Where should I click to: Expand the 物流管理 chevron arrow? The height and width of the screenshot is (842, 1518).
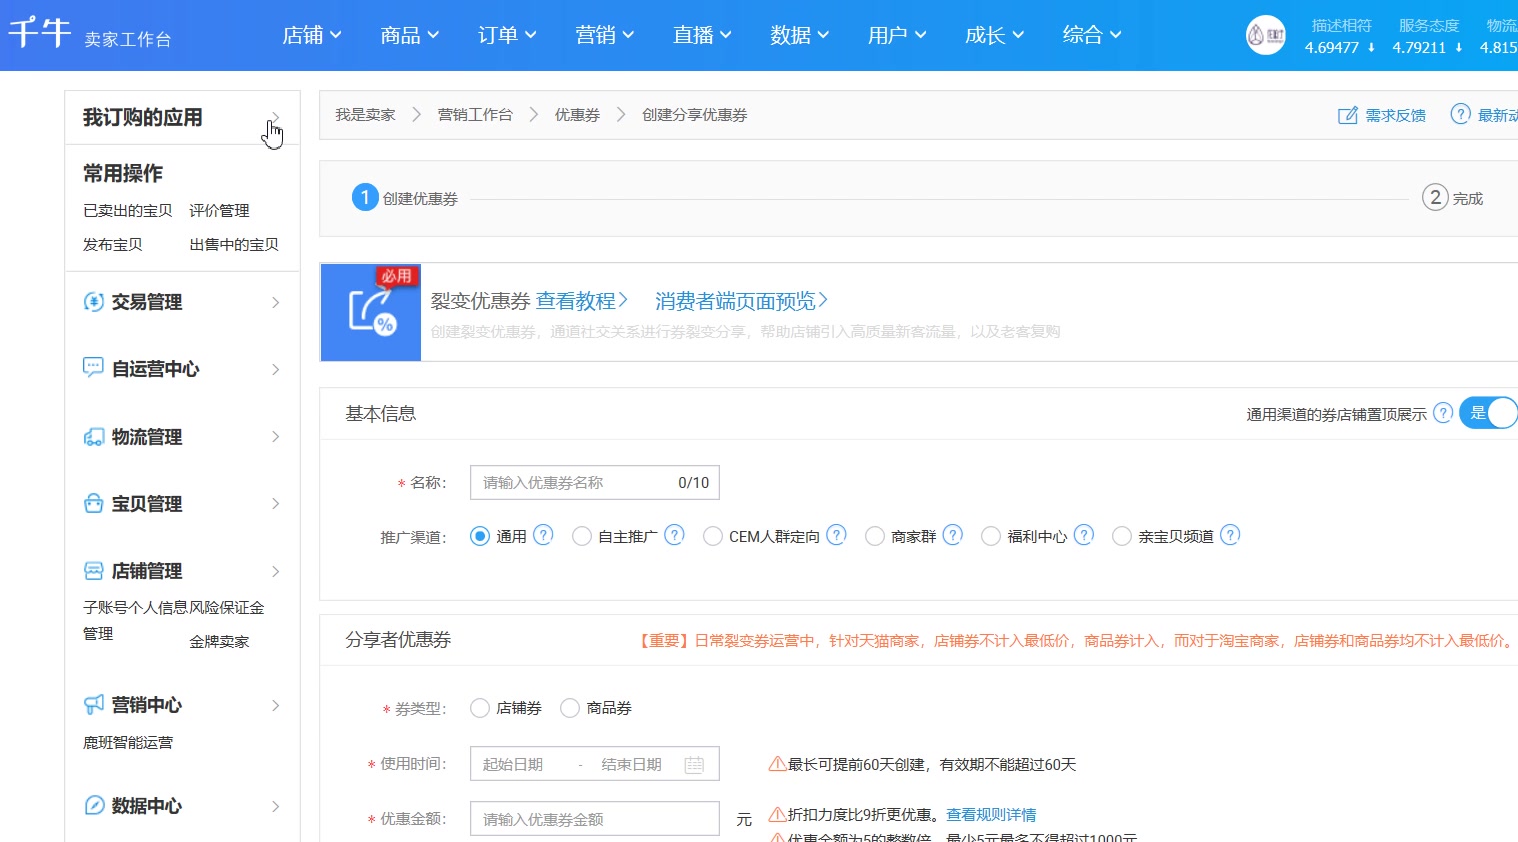pyautogui.click(x=275, y=437)
